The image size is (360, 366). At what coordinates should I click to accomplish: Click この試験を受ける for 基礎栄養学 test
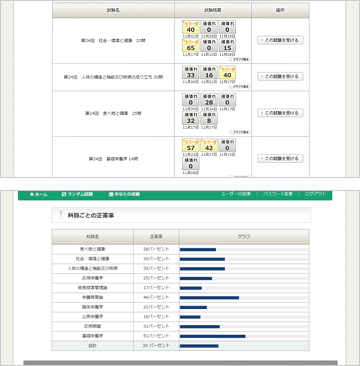(x=280, y=158)
